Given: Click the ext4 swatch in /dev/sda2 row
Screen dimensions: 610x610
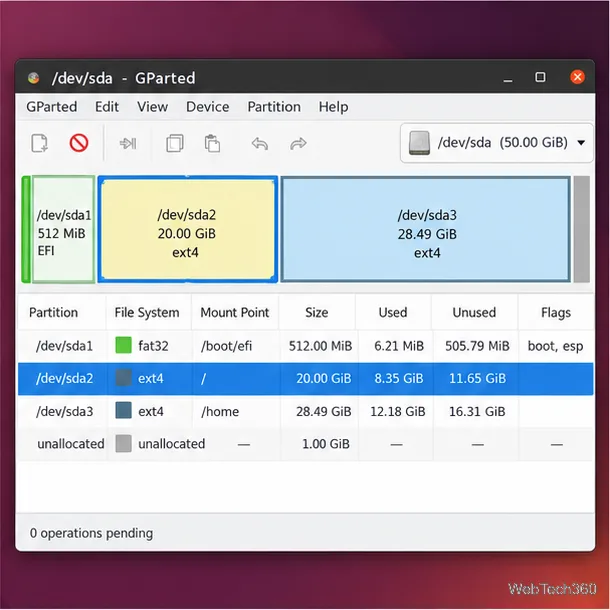Looking at the screenshot, I should tap(124, 378).
